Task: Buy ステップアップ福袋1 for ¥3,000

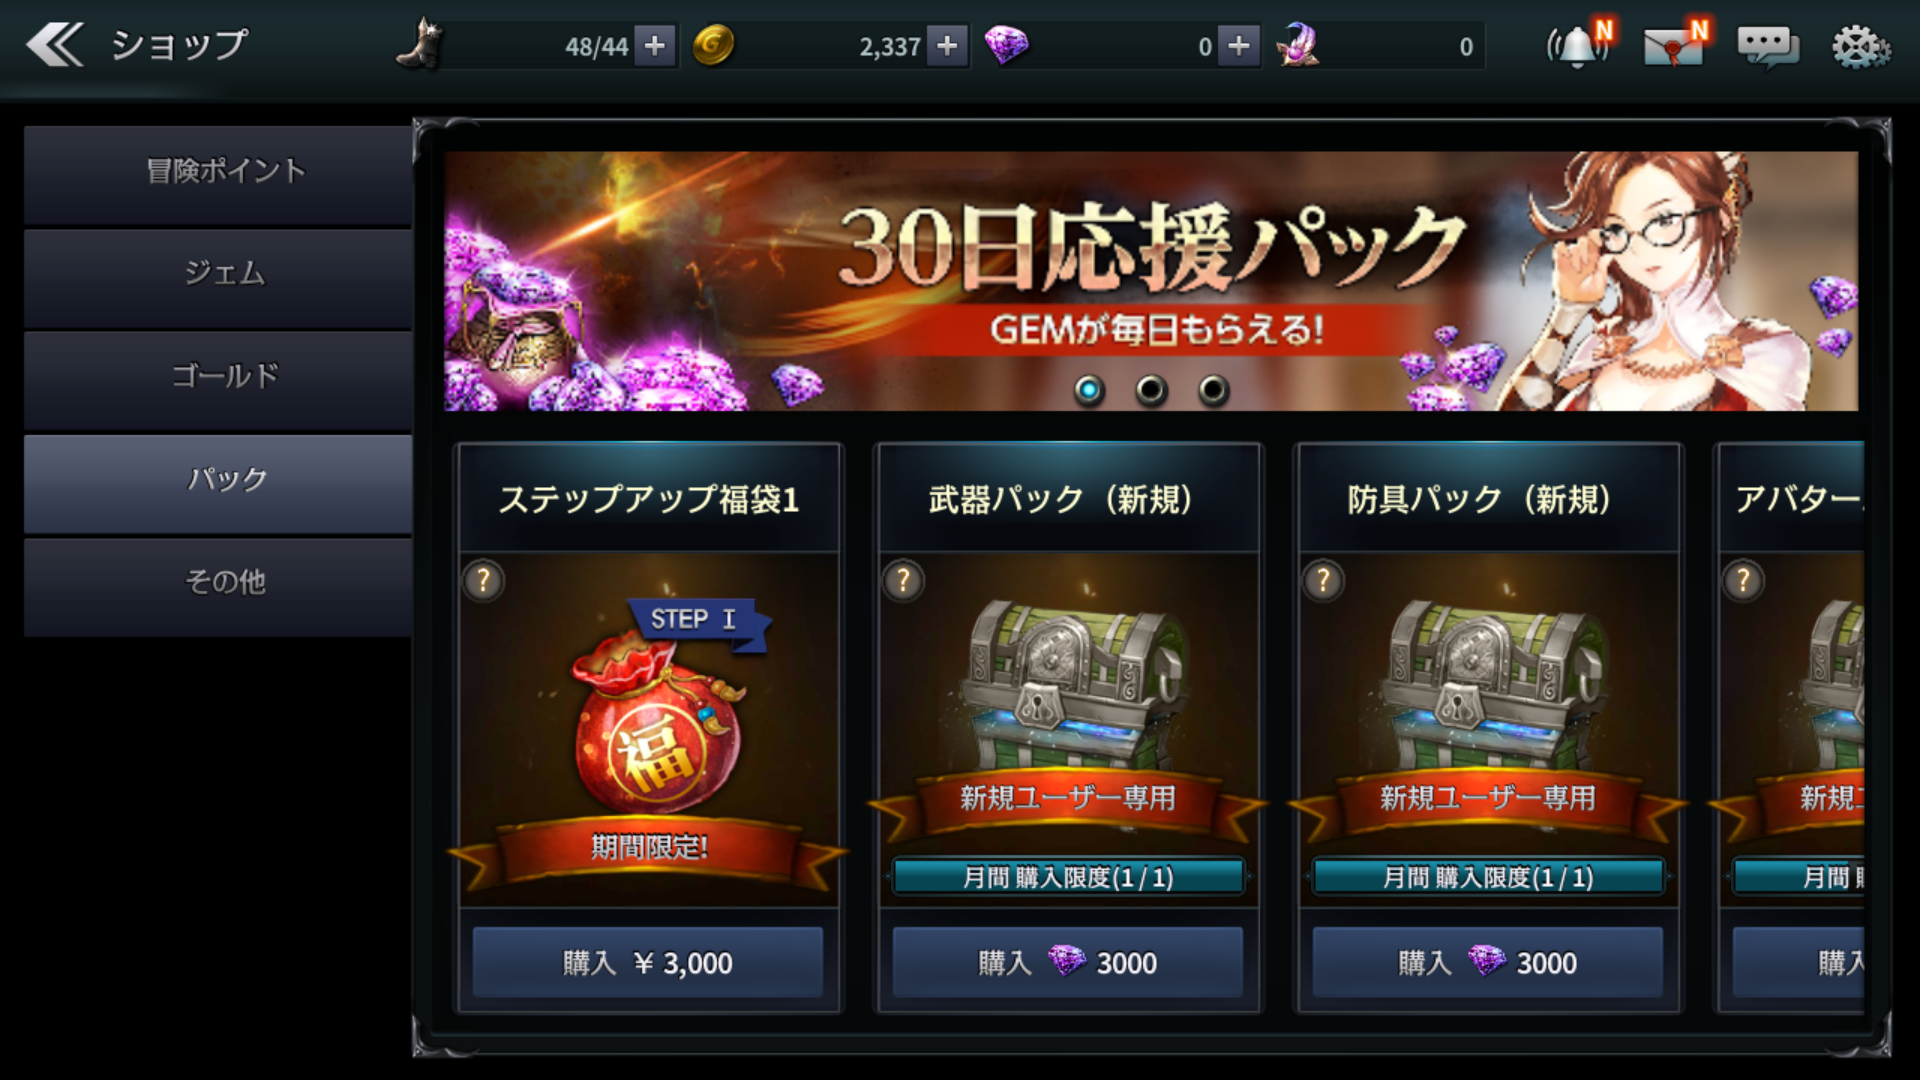Action: [x=648, y=962]
